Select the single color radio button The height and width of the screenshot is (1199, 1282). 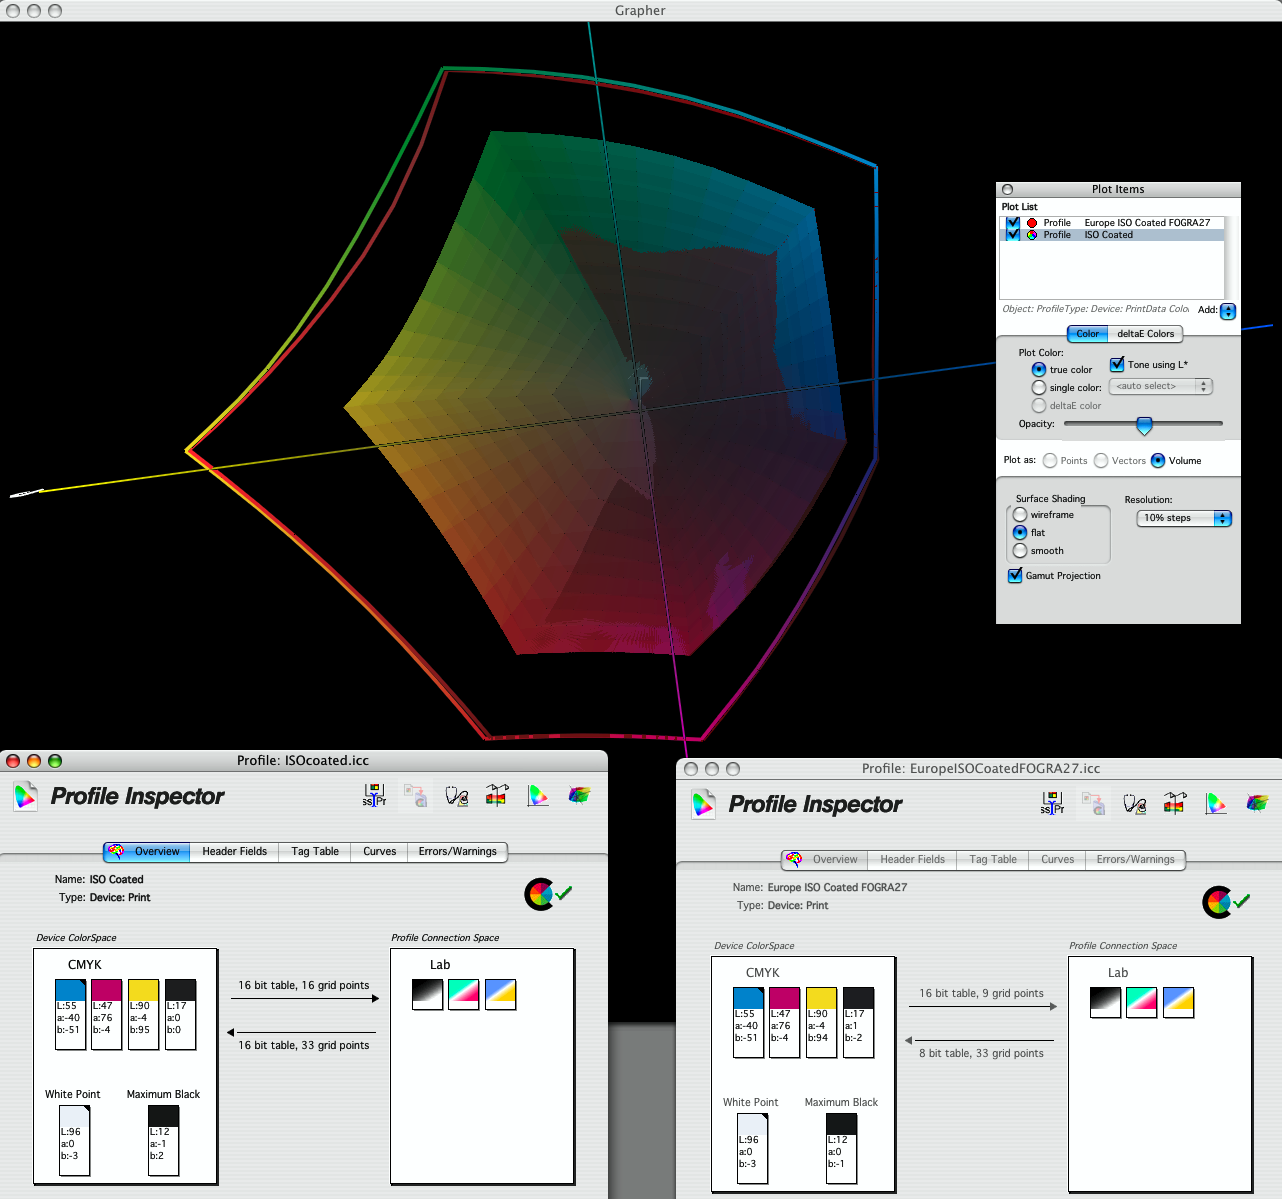[1039, 388]
